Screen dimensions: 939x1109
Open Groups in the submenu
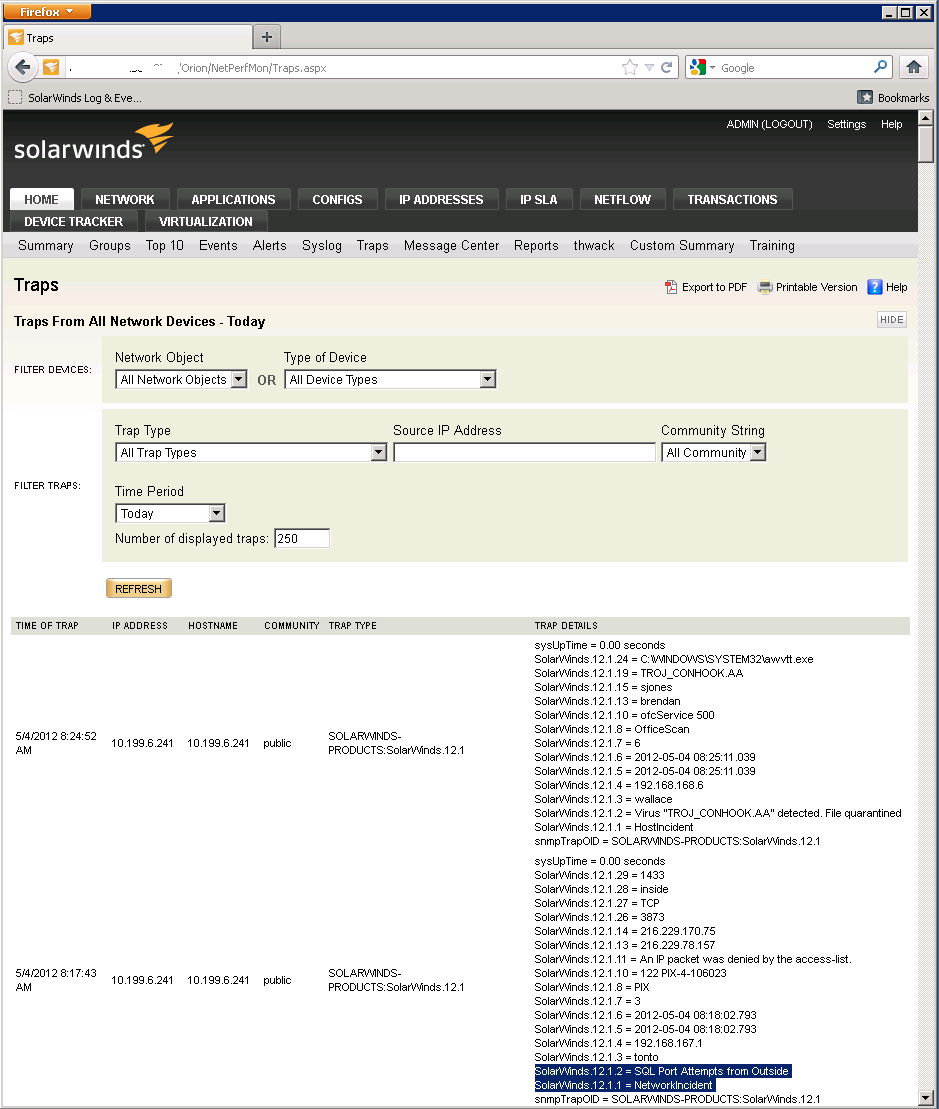pos(110,245)
